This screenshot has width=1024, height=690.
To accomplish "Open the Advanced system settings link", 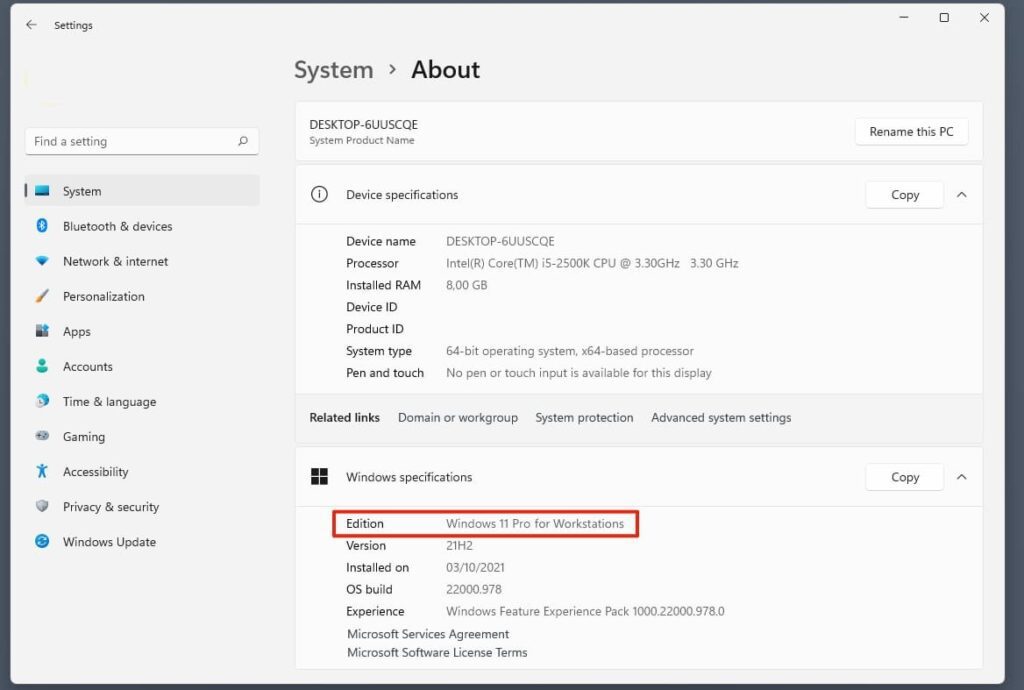I will [x=720, y=418].
